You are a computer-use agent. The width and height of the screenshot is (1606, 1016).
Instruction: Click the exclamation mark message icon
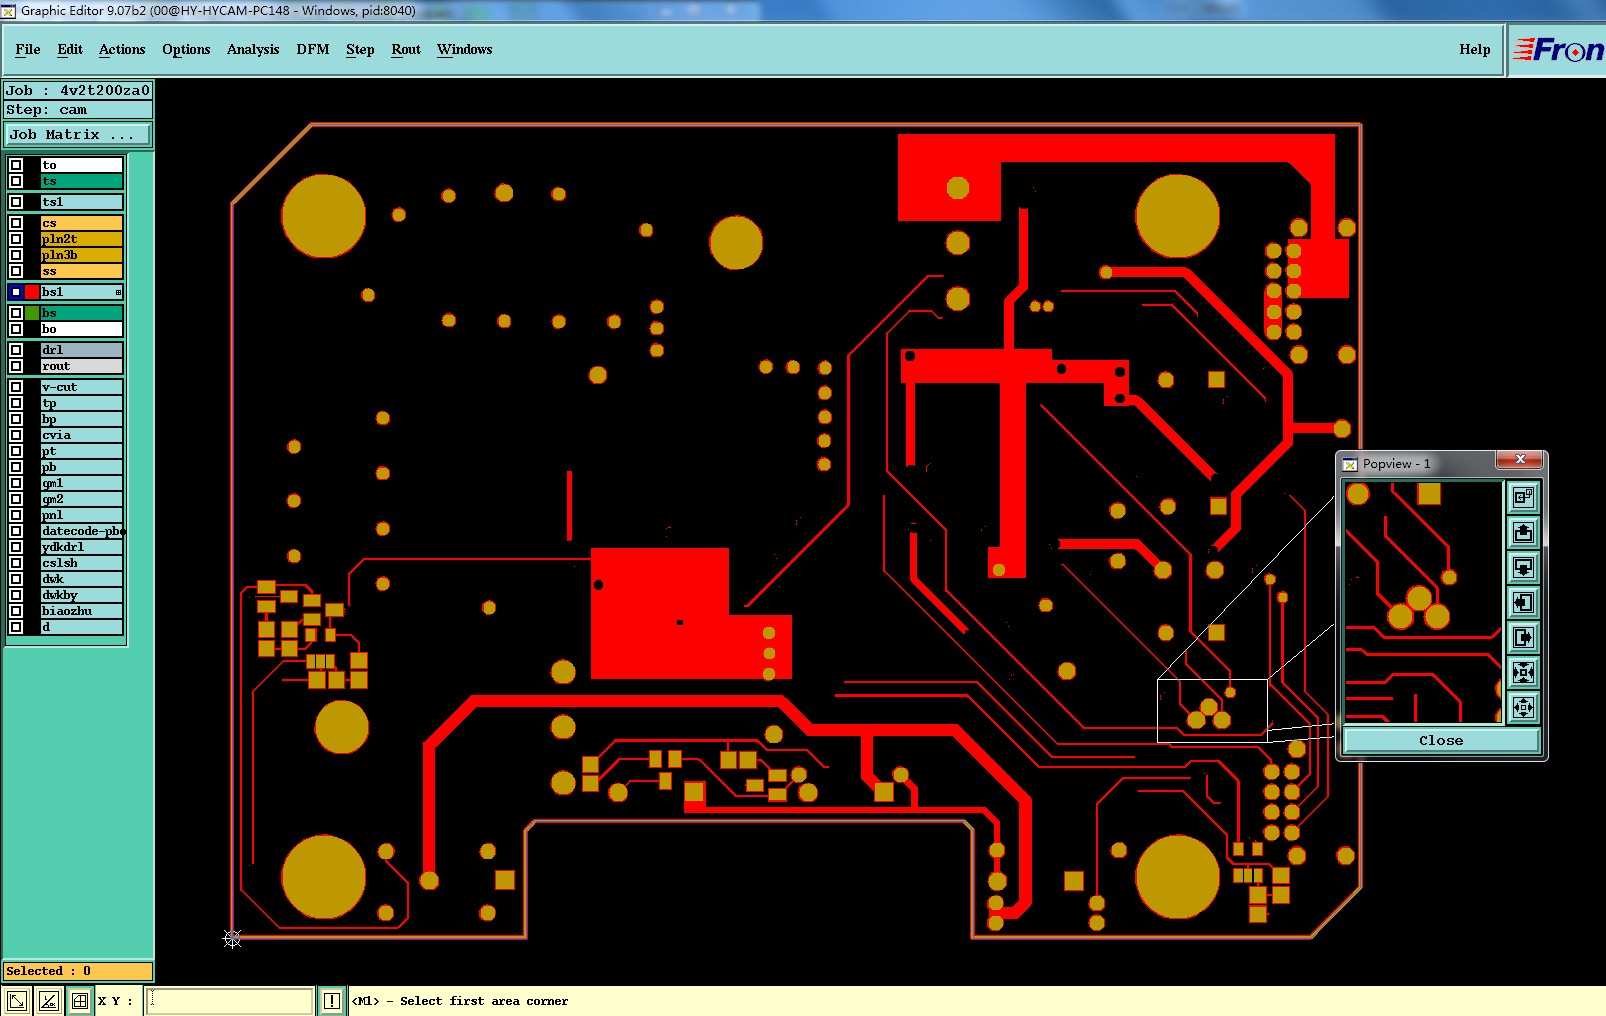tap(332, 1000)
